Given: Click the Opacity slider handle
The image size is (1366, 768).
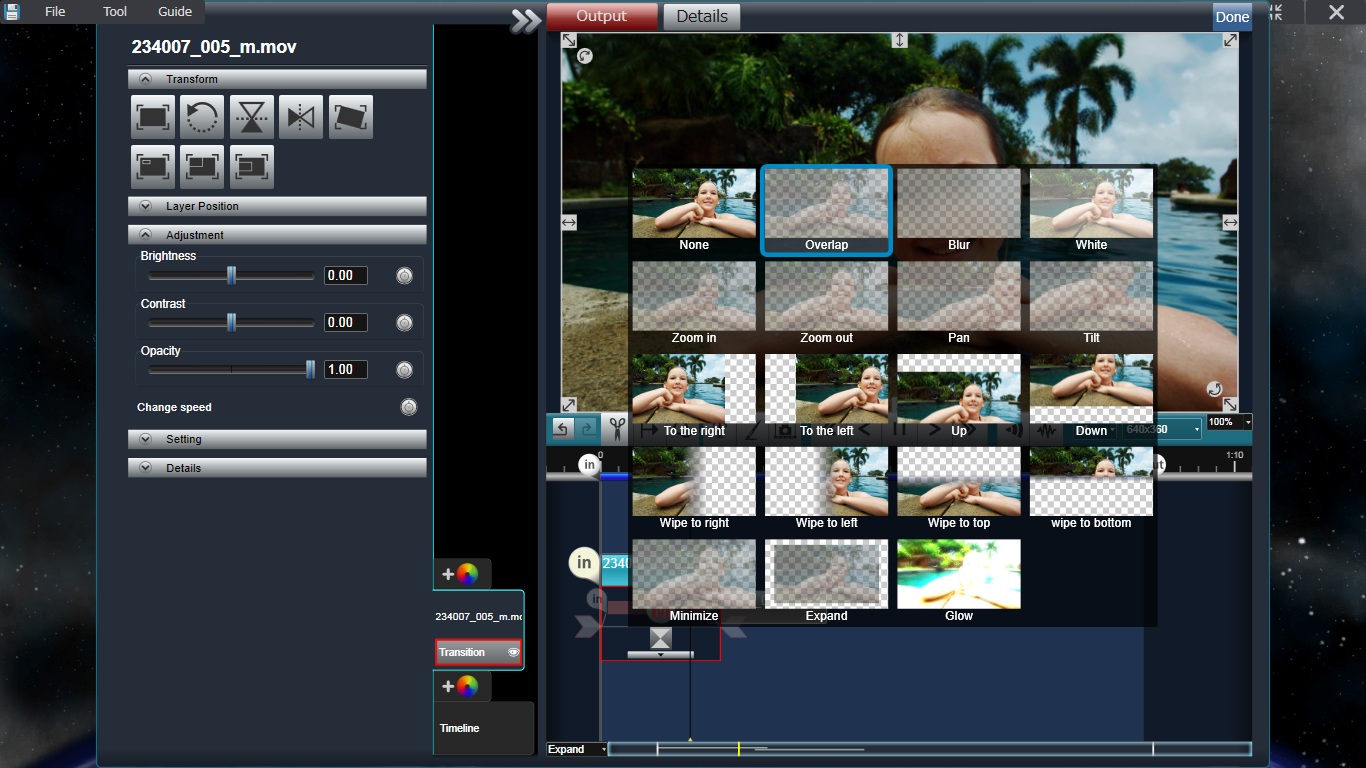Looking at the screenshot, I should click(310, 370).
